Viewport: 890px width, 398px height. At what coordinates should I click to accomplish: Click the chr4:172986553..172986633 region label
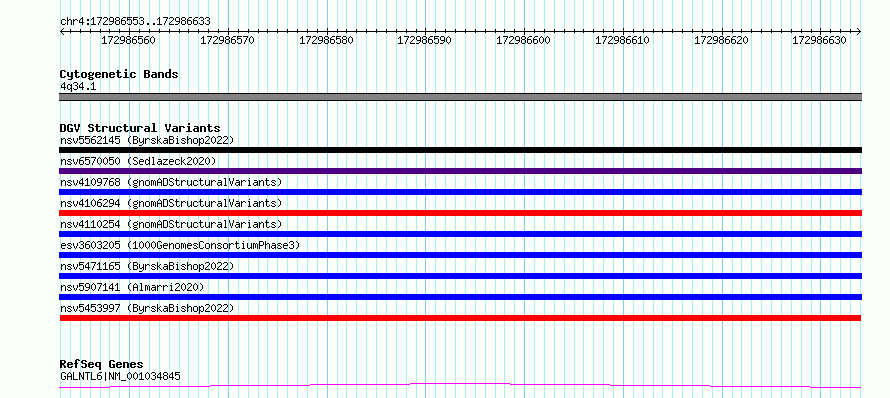[x=135, y=21]
